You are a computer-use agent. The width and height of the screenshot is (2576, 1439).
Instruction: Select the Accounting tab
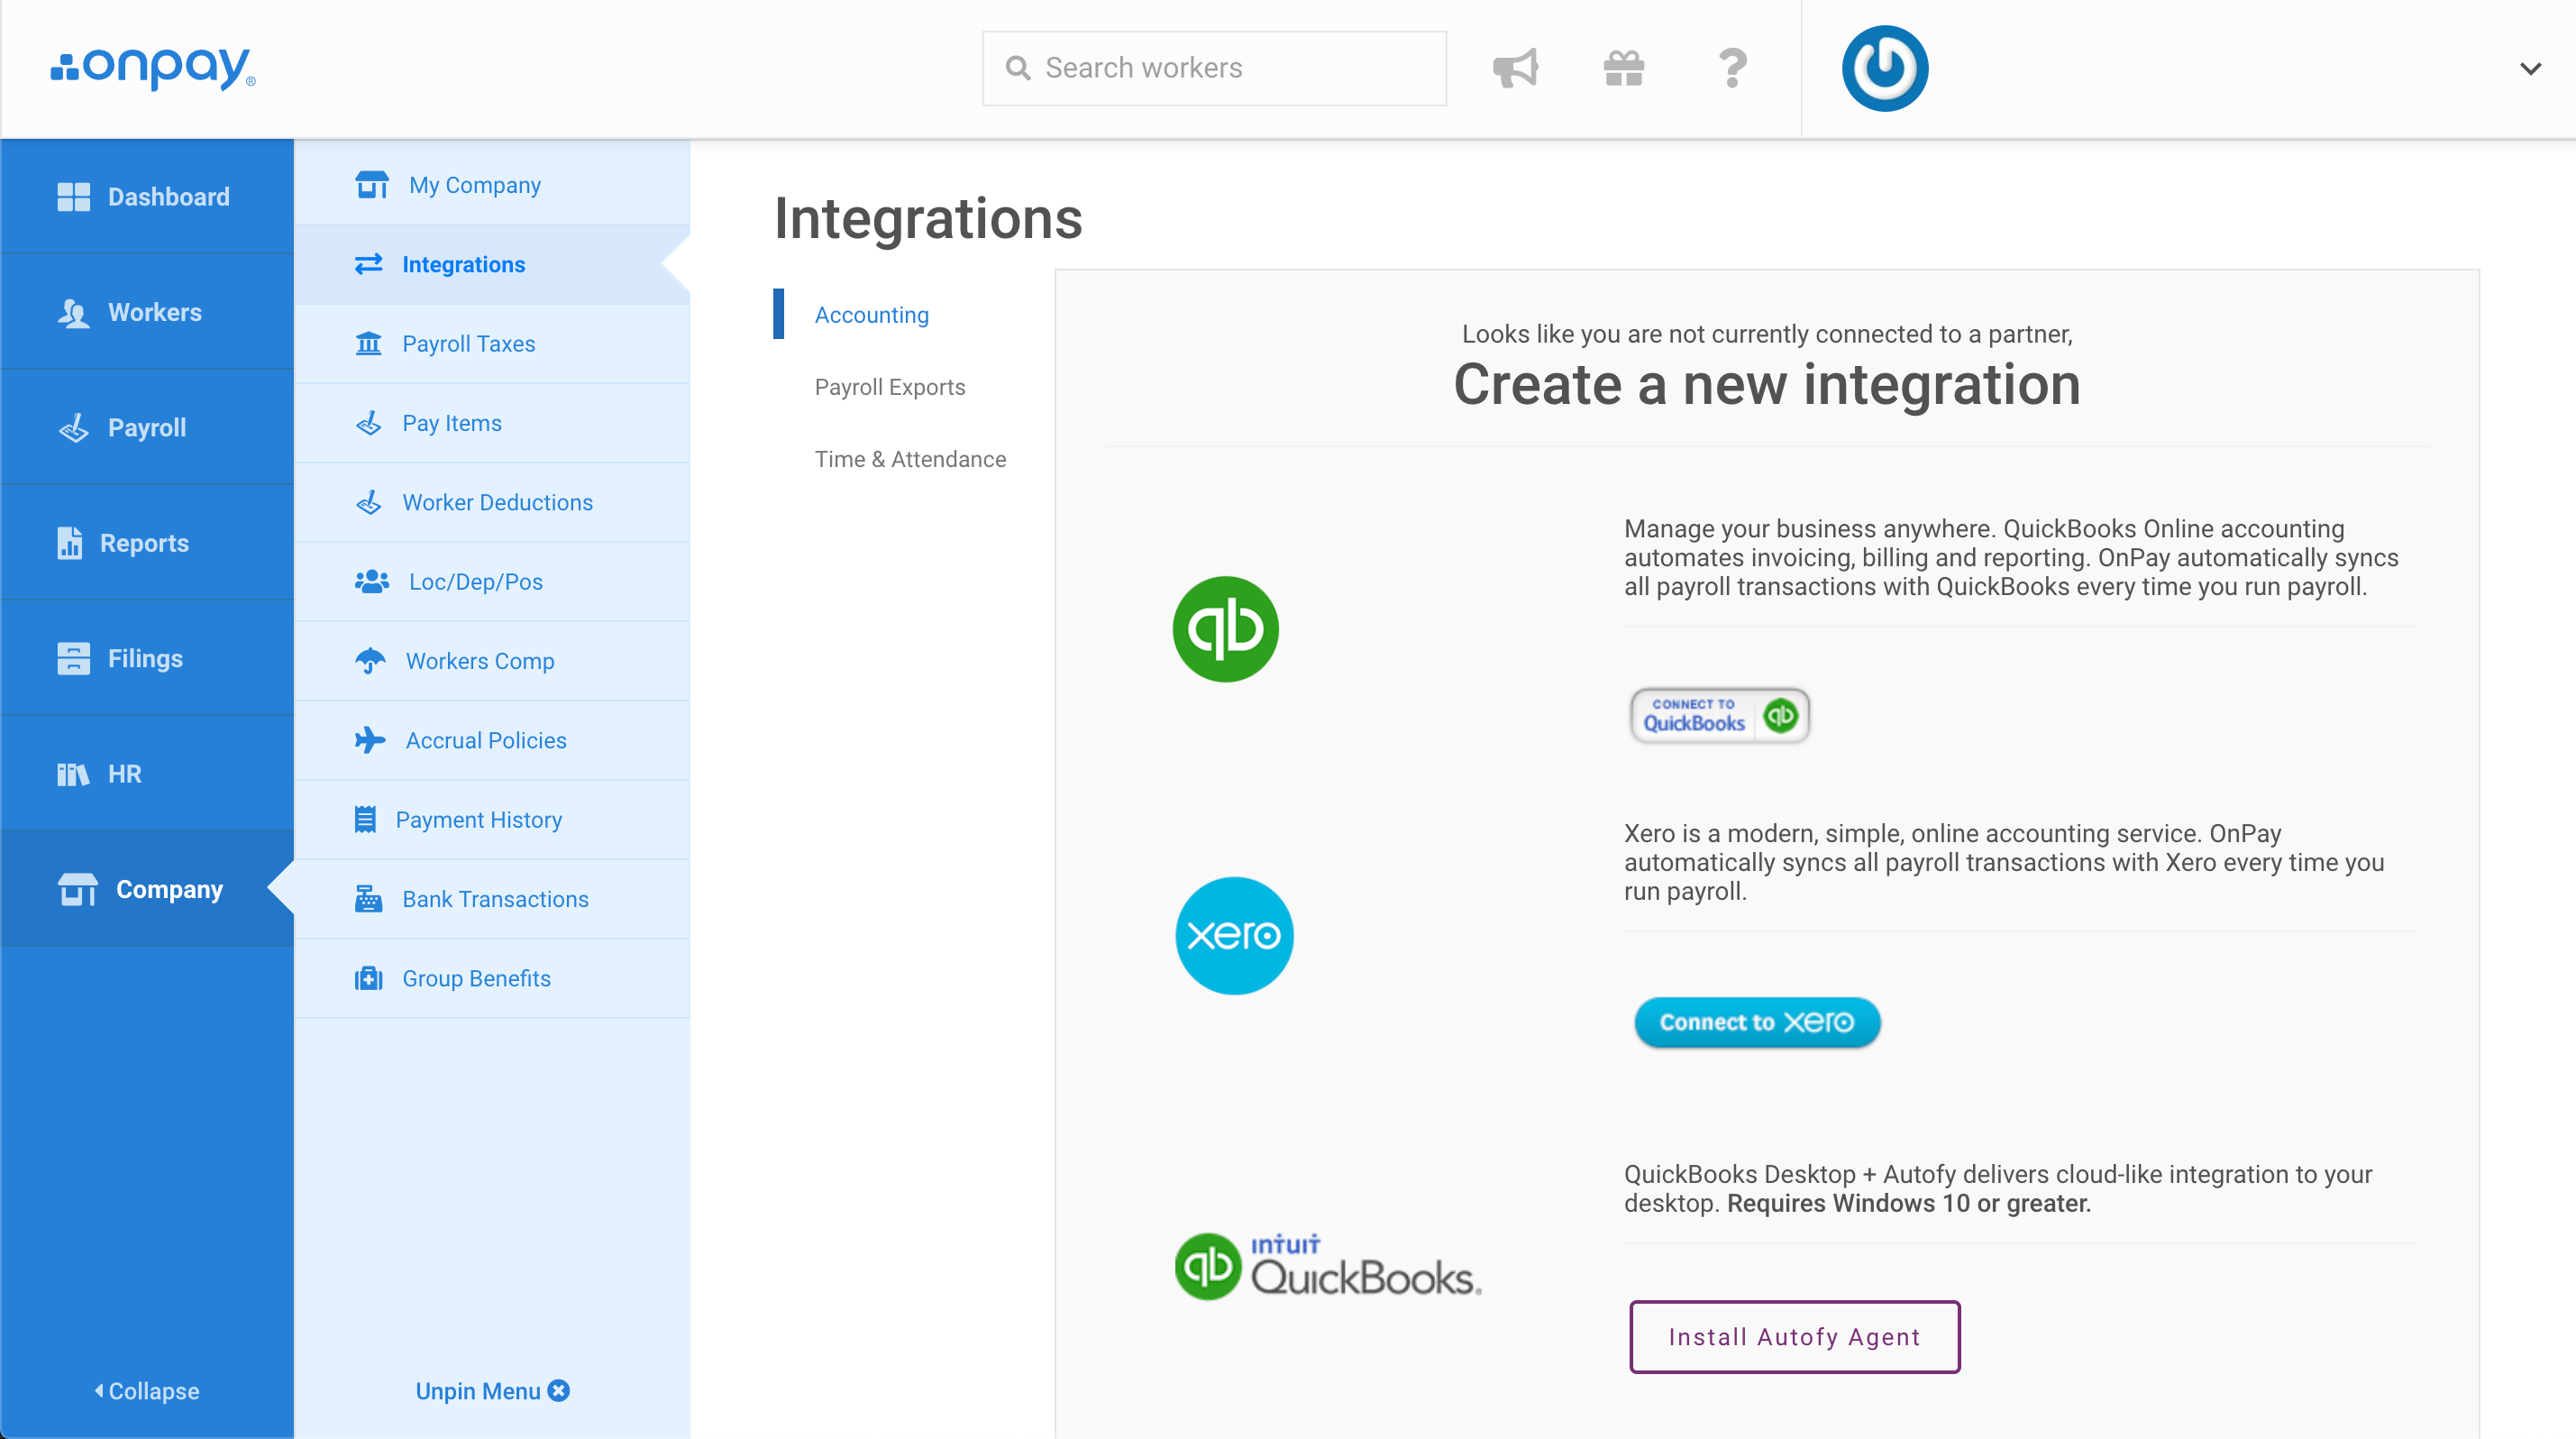point(871,315)
